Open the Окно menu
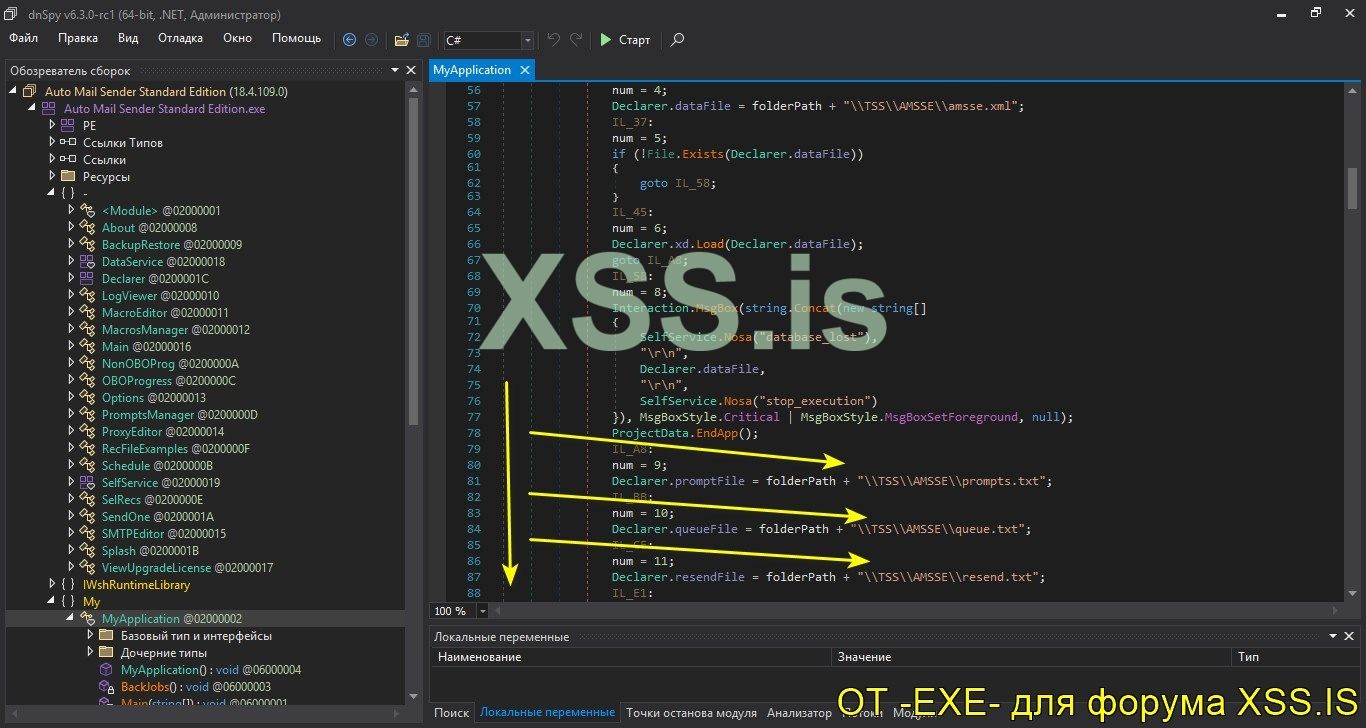This screenshot has height=728, width=1366. (x=237, y=38)
